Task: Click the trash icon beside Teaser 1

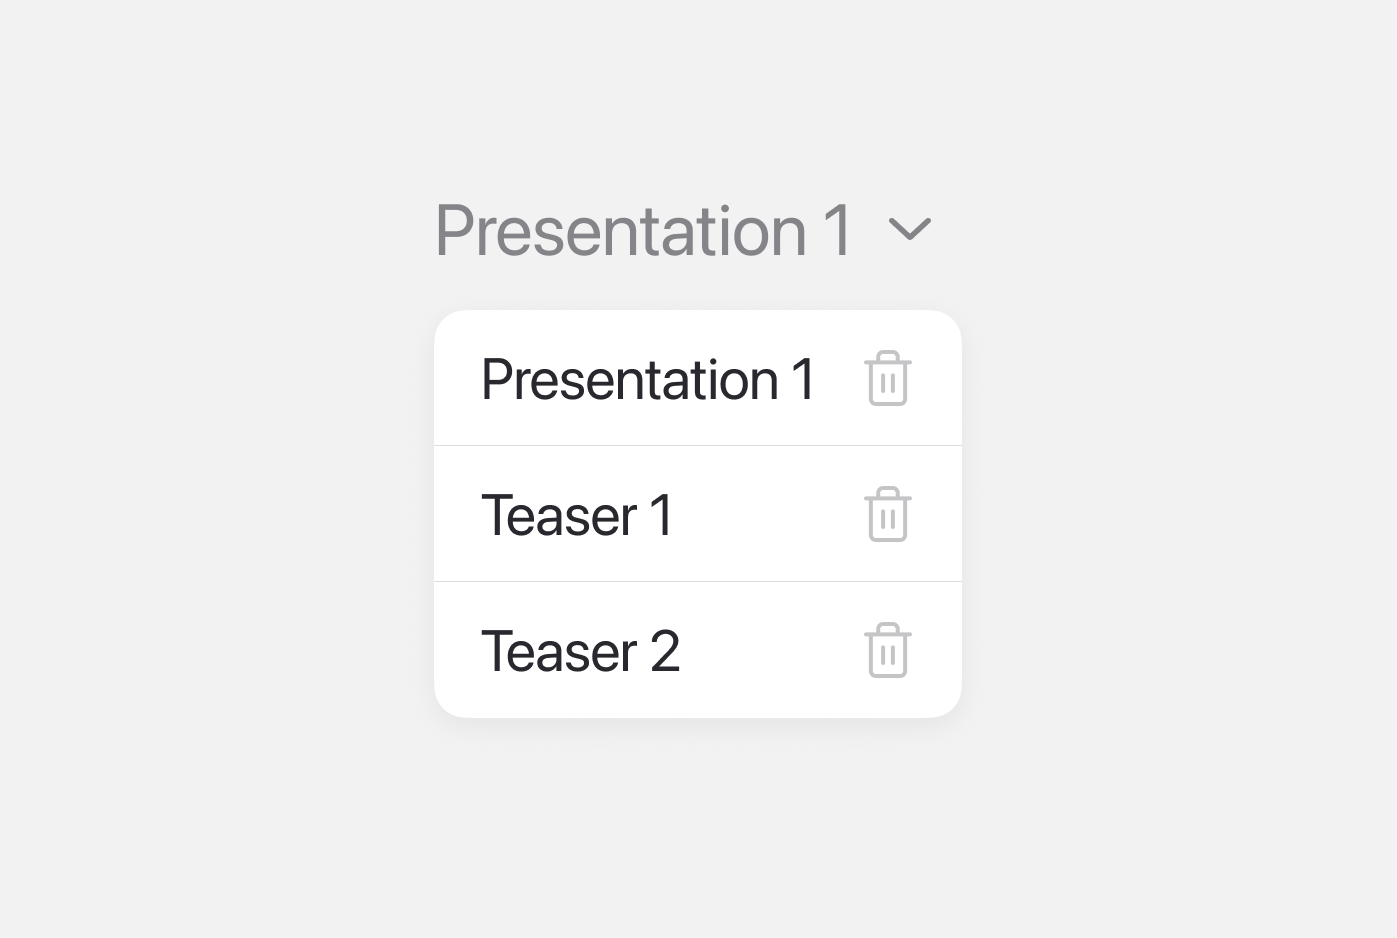Action: [x=887, y=515]
